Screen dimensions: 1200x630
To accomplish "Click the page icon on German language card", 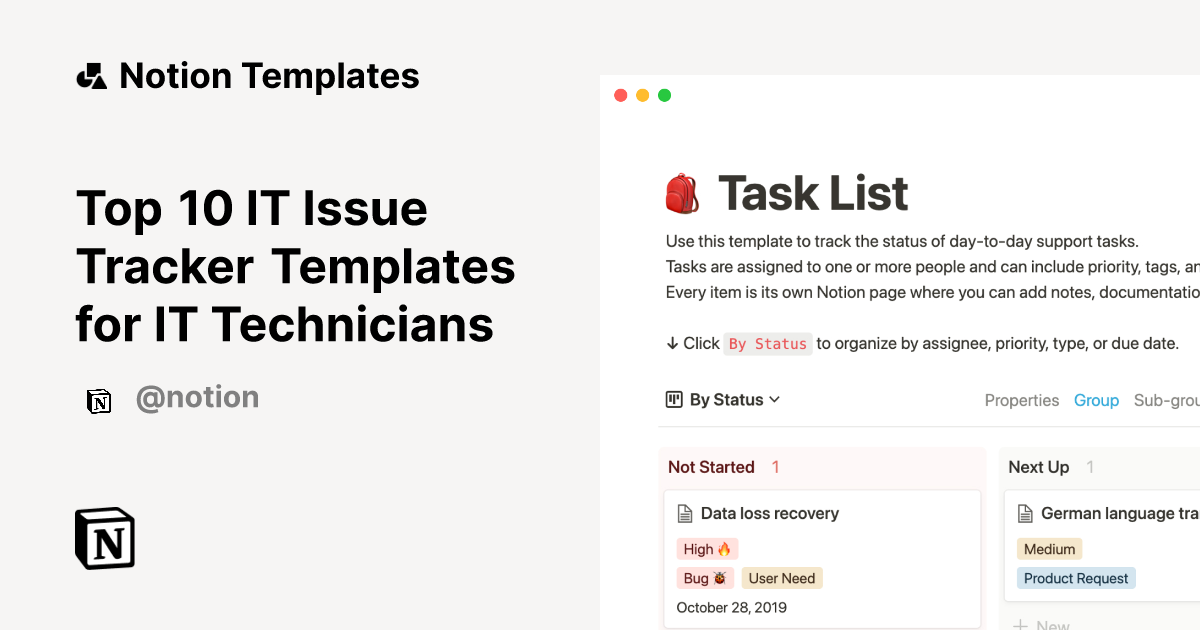I will (x=1025, y=513).
